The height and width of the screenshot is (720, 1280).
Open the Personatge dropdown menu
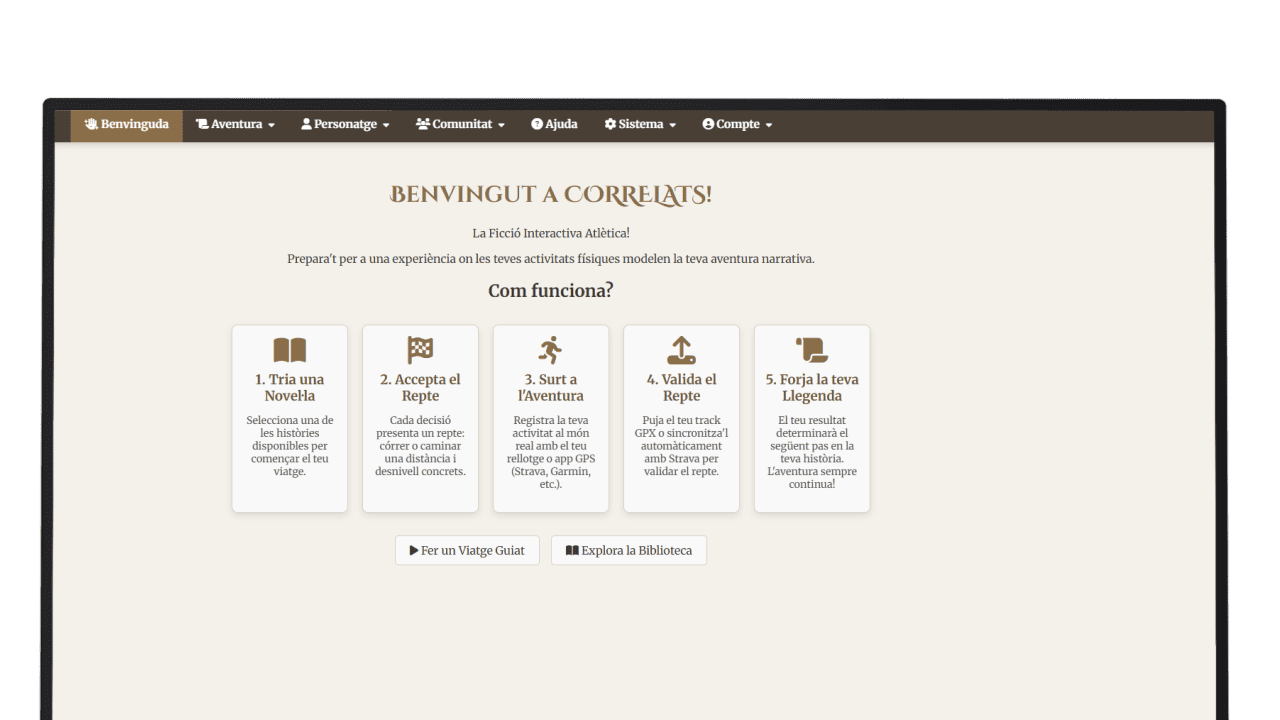tap(345, 125)
